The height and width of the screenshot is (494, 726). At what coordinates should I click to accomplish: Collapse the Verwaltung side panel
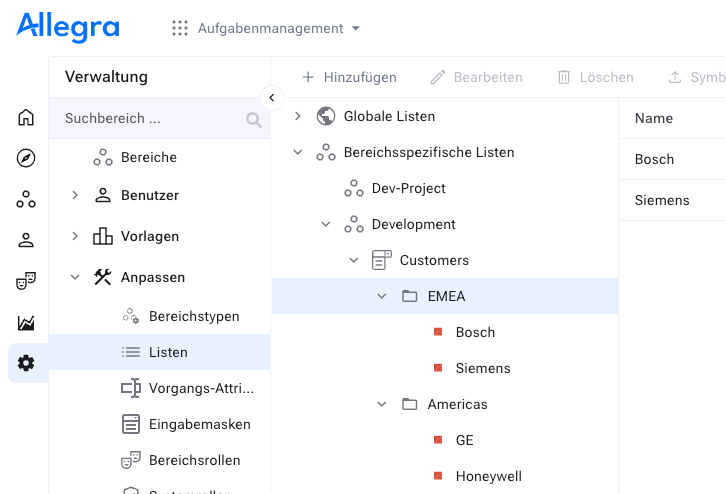tap(271, 97)
